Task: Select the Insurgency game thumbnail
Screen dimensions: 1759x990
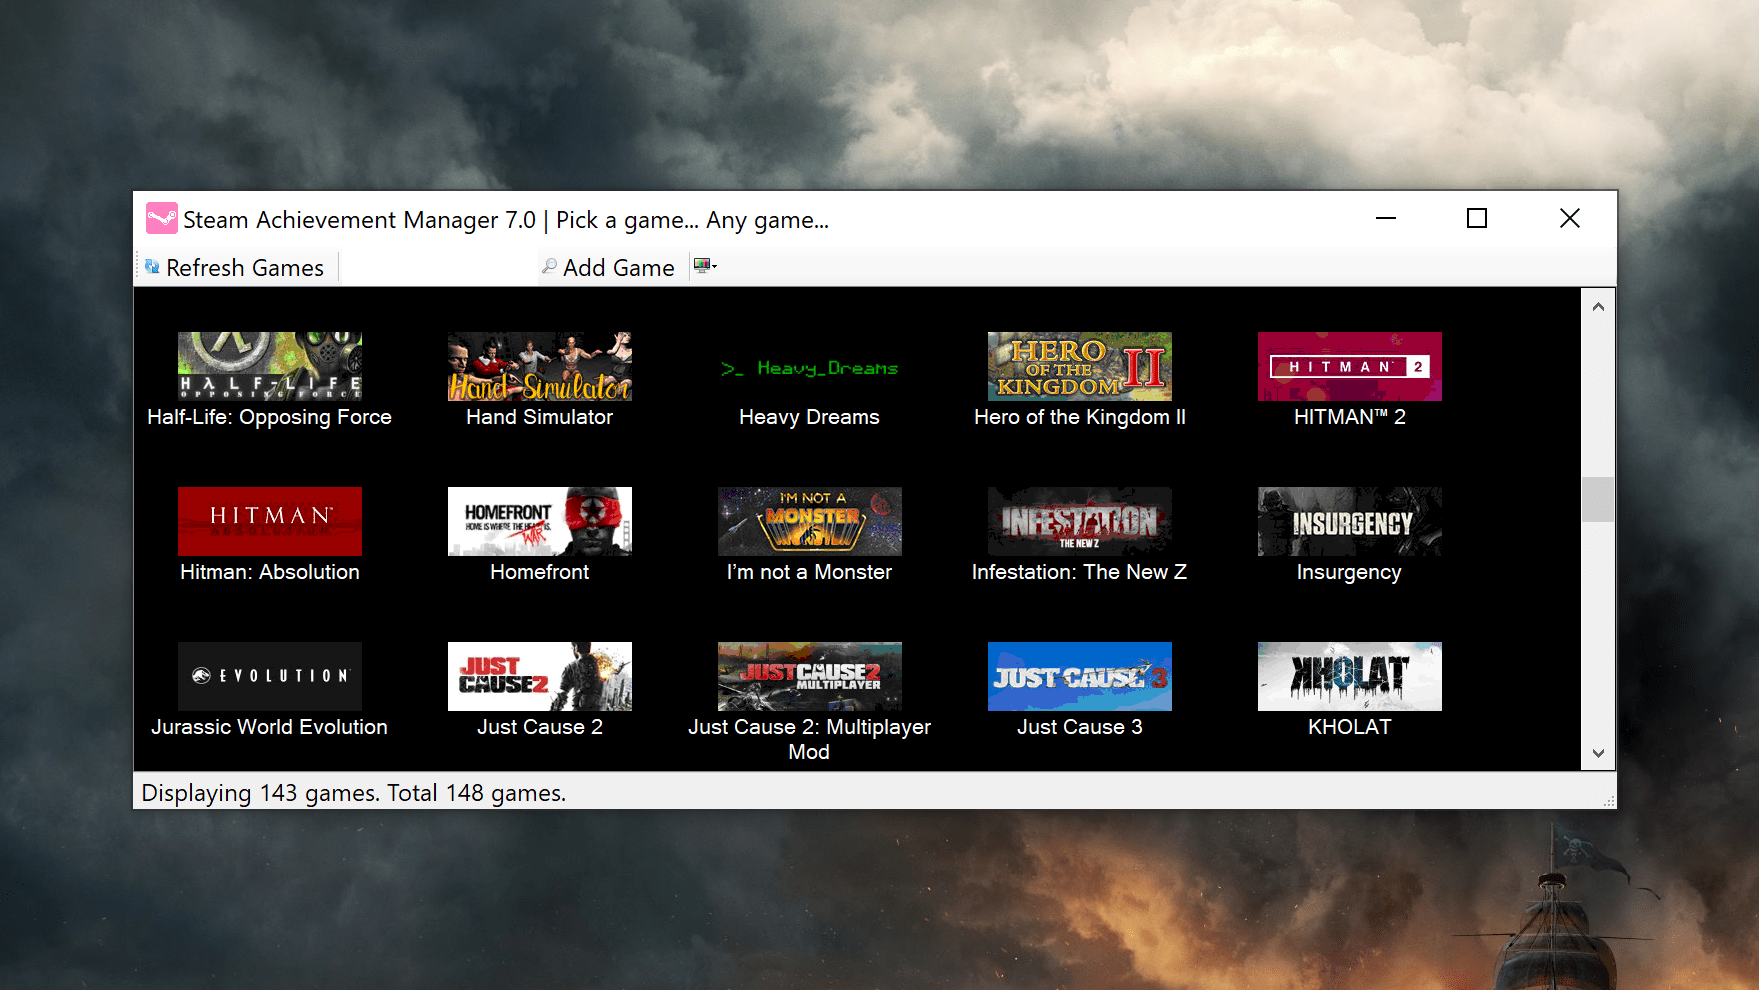Action: click(1350, 521)
